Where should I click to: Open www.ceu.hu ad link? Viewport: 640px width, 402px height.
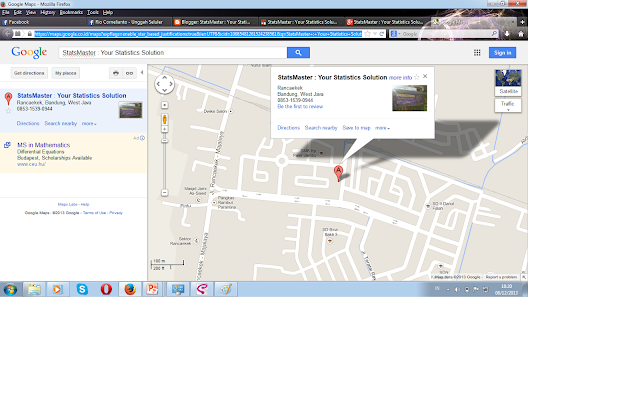31,164
